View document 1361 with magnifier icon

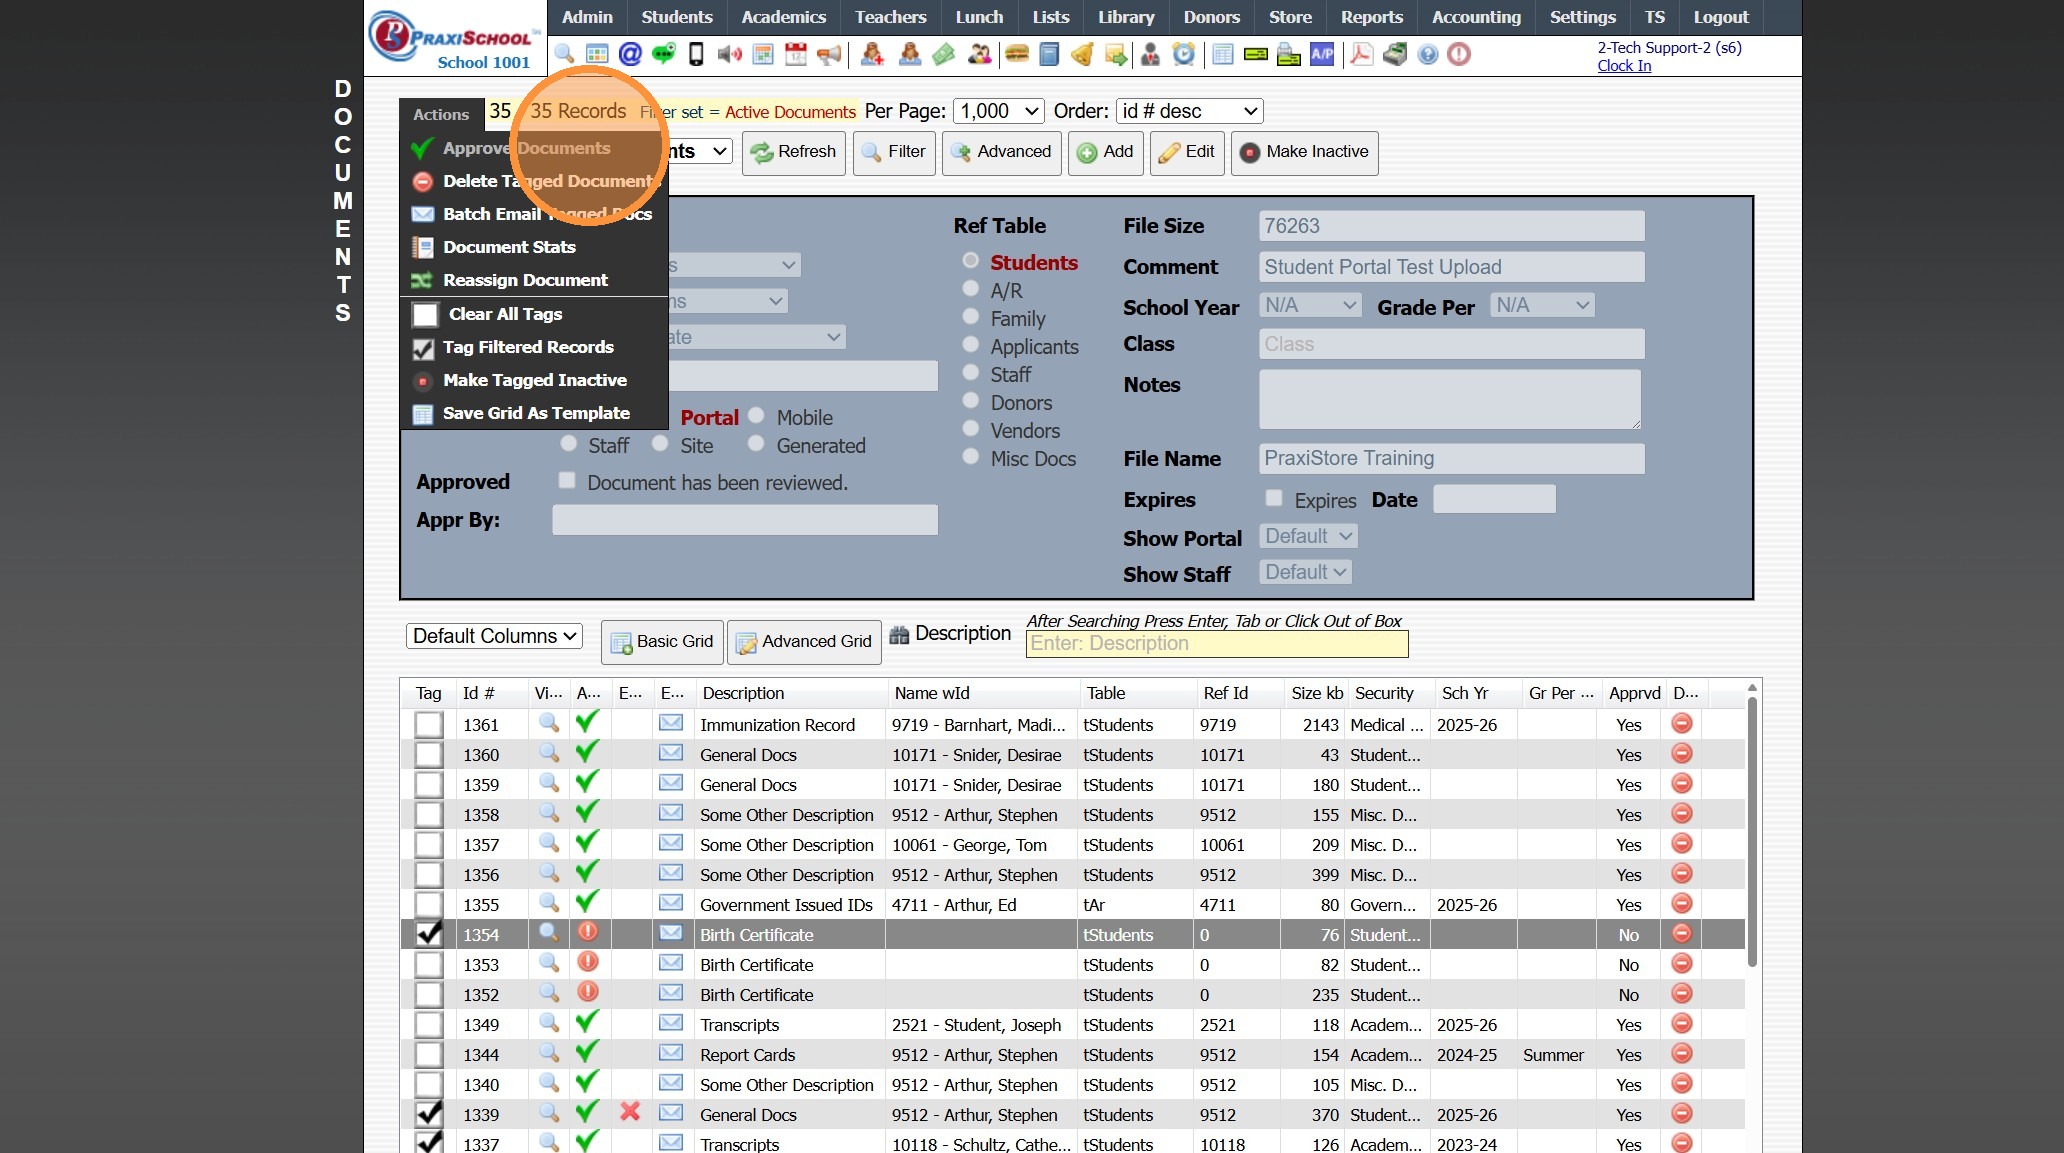coord(548,723)
